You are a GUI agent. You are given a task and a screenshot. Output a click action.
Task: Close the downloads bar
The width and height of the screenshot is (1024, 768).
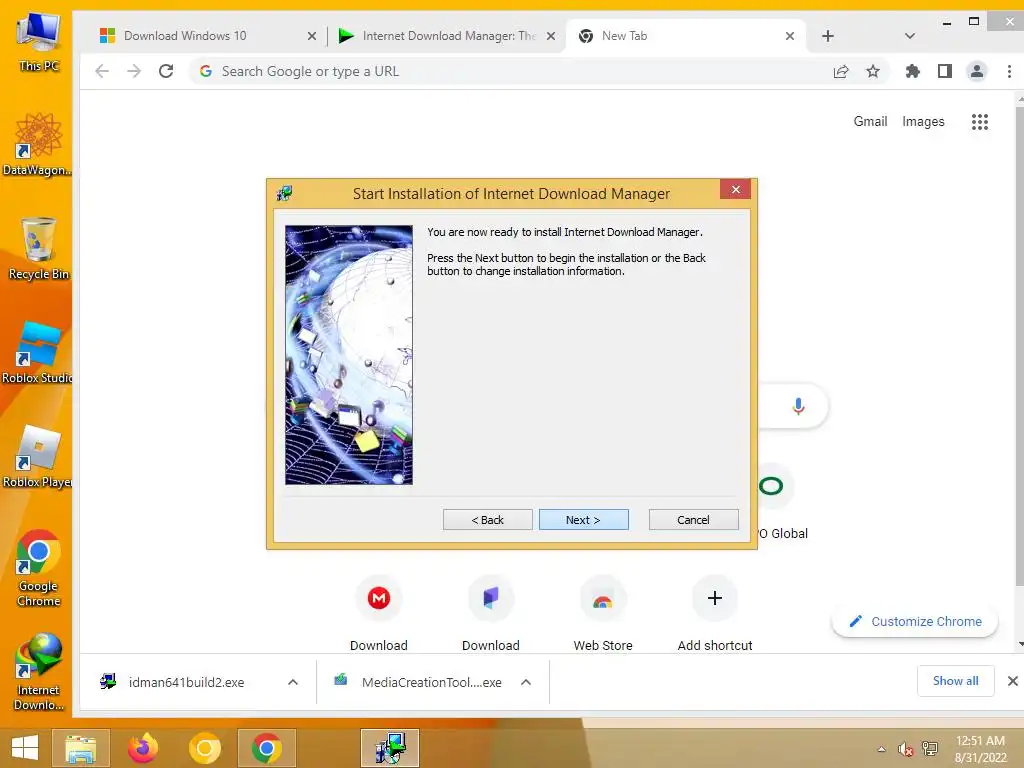click(x=1012, y=681)
